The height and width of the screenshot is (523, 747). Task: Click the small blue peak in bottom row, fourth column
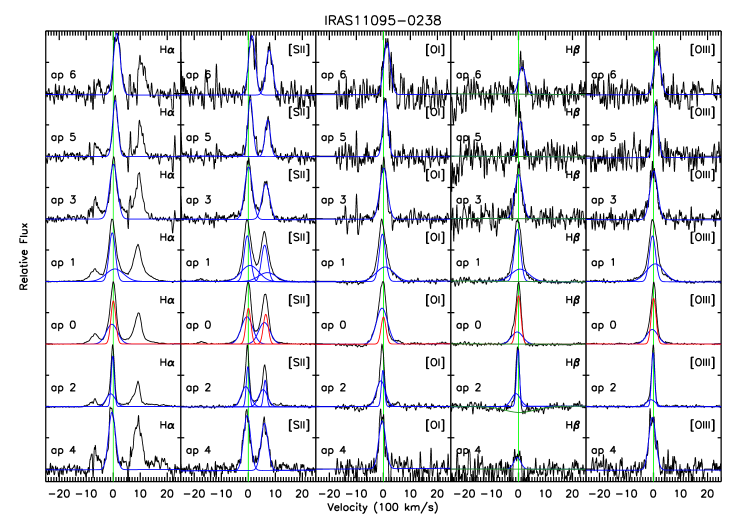517,462
